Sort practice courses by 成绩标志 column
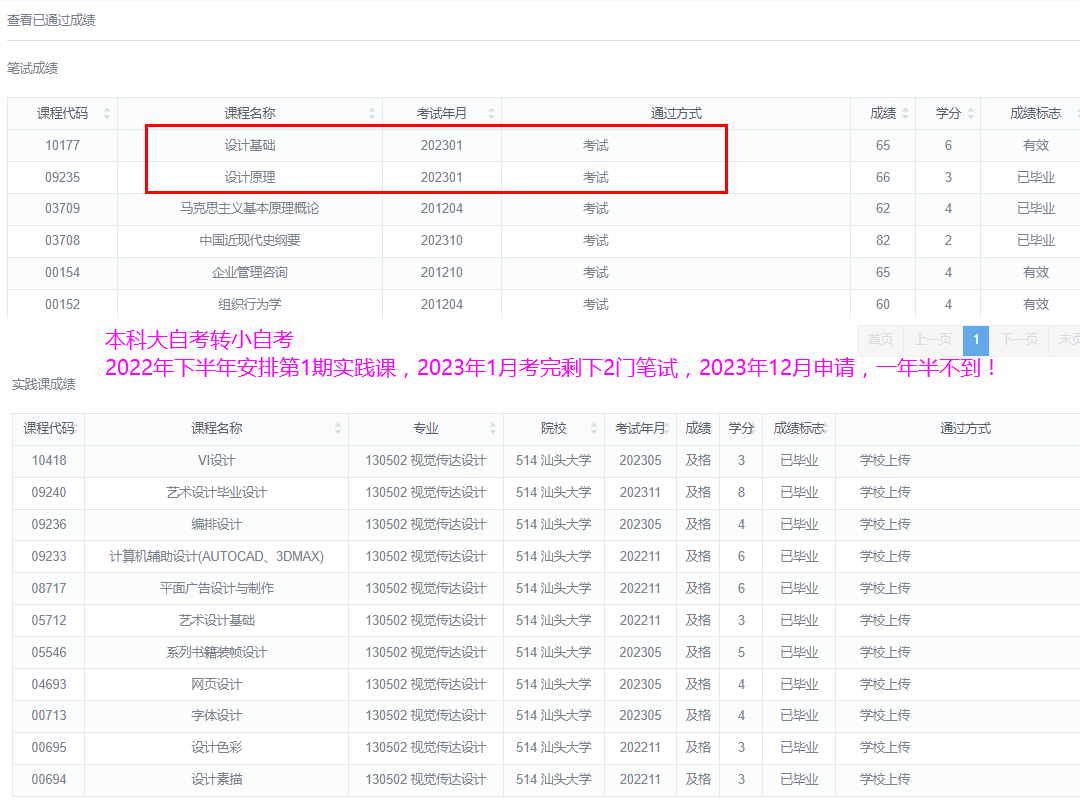The height and width of the screenshot is (804, 1080). click(x=799, y=428)
